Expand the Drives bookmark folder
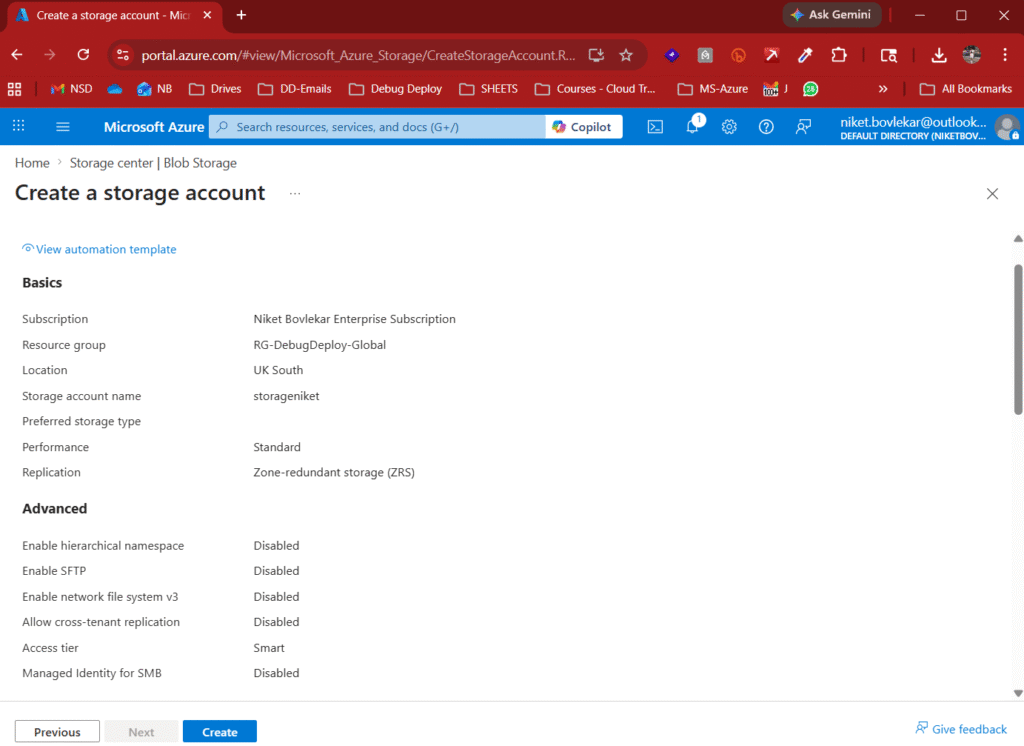This screenshot has width=1024, height=746. click(215, 89)
